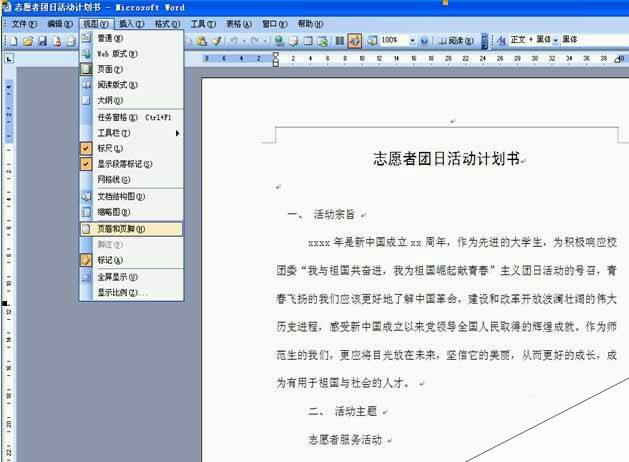Expand 工具栏 submenu arrow

(x=177, y=133)
